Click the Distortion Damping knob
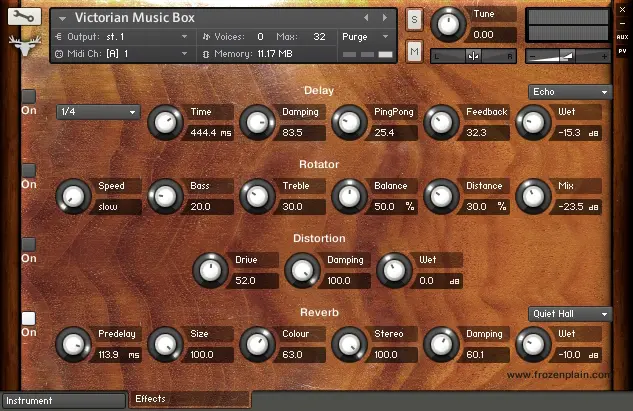The height and width of the screenshot is (411, 633). coord(302,271)
